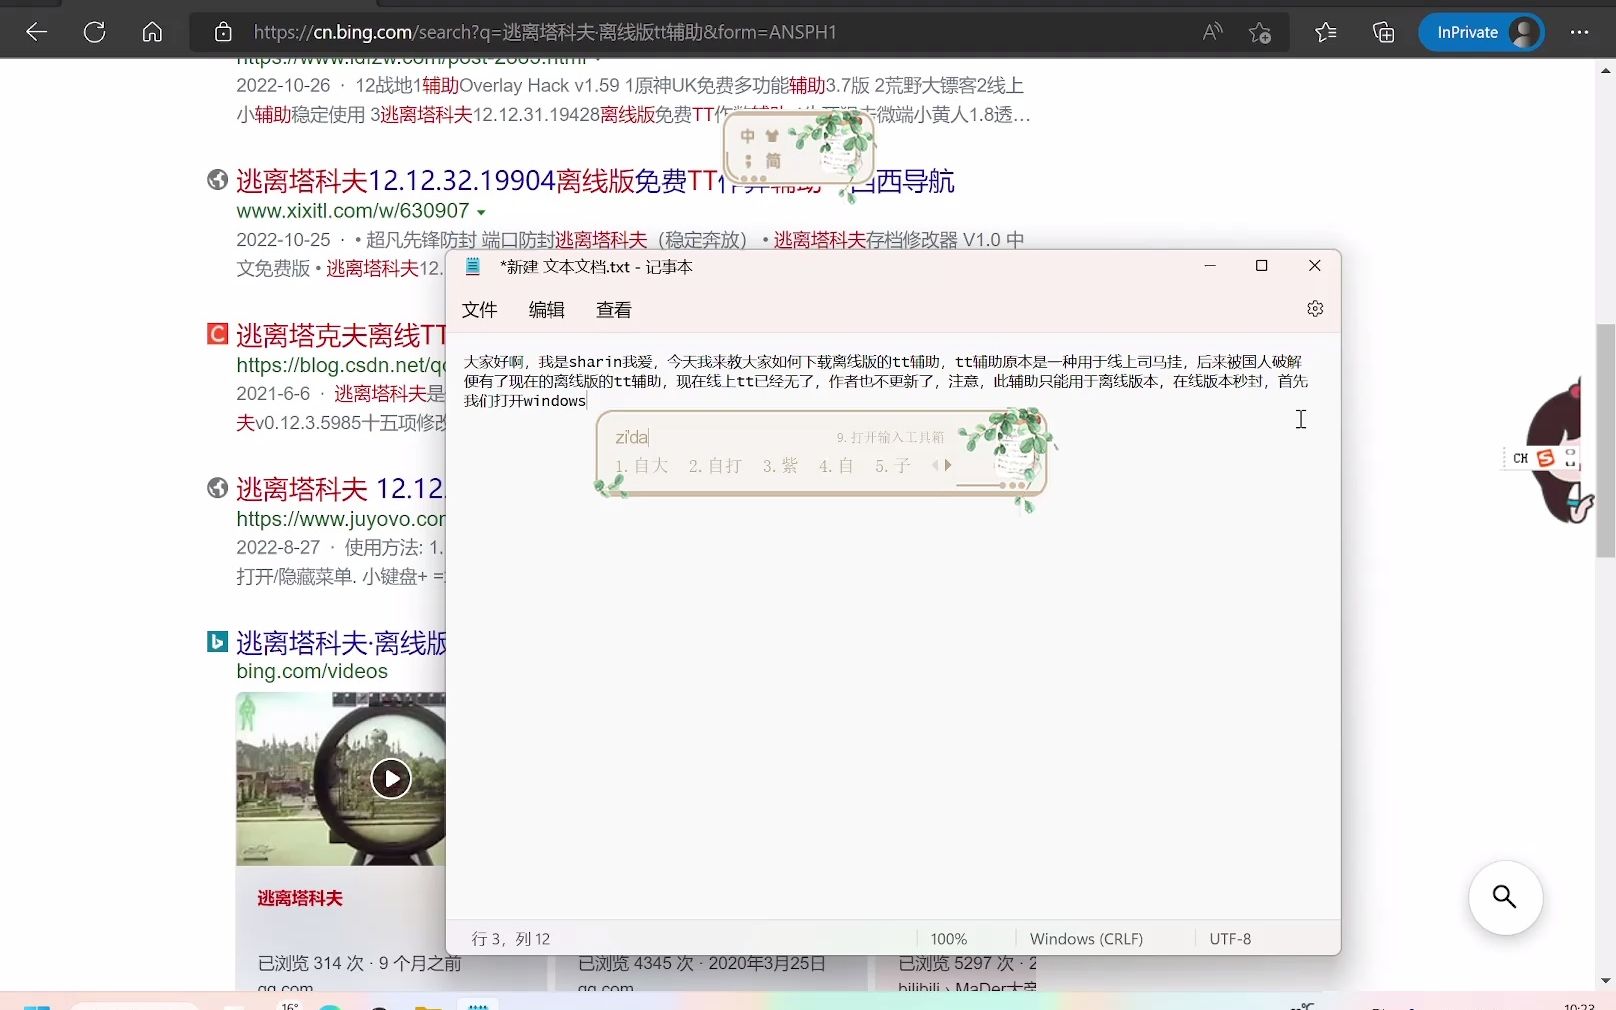Image resolution: width=1616 pixels, height=1010 pixels.
Task: Click the Bing b icon beside videos heading
Action: coord(217,642)
